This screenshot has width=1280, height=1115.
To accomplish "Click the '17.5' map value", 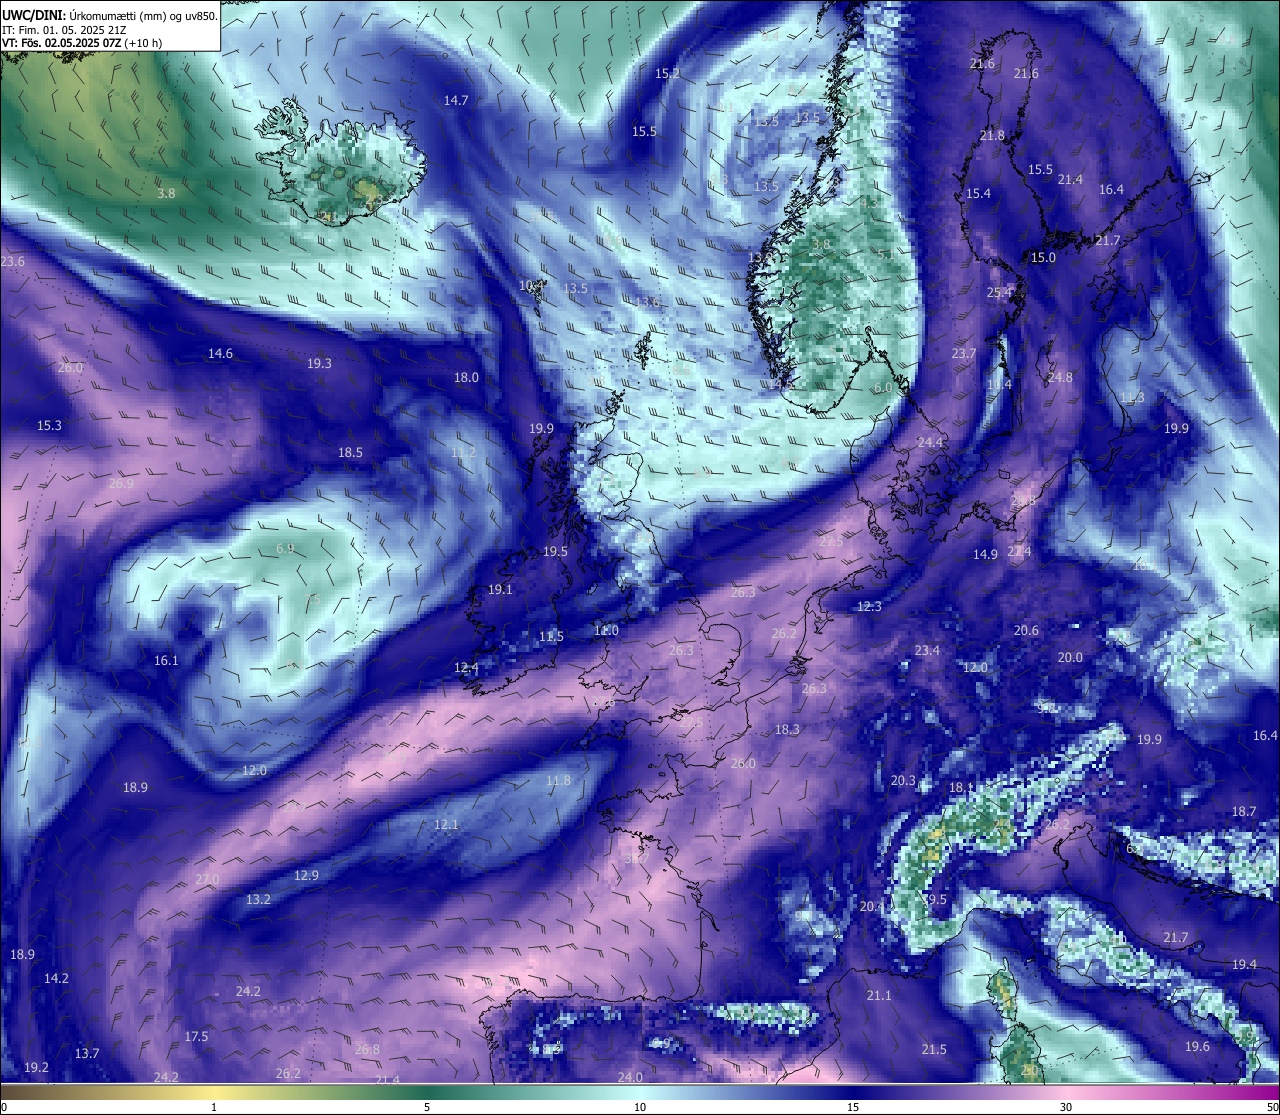I will click(x=196, y=1037).
